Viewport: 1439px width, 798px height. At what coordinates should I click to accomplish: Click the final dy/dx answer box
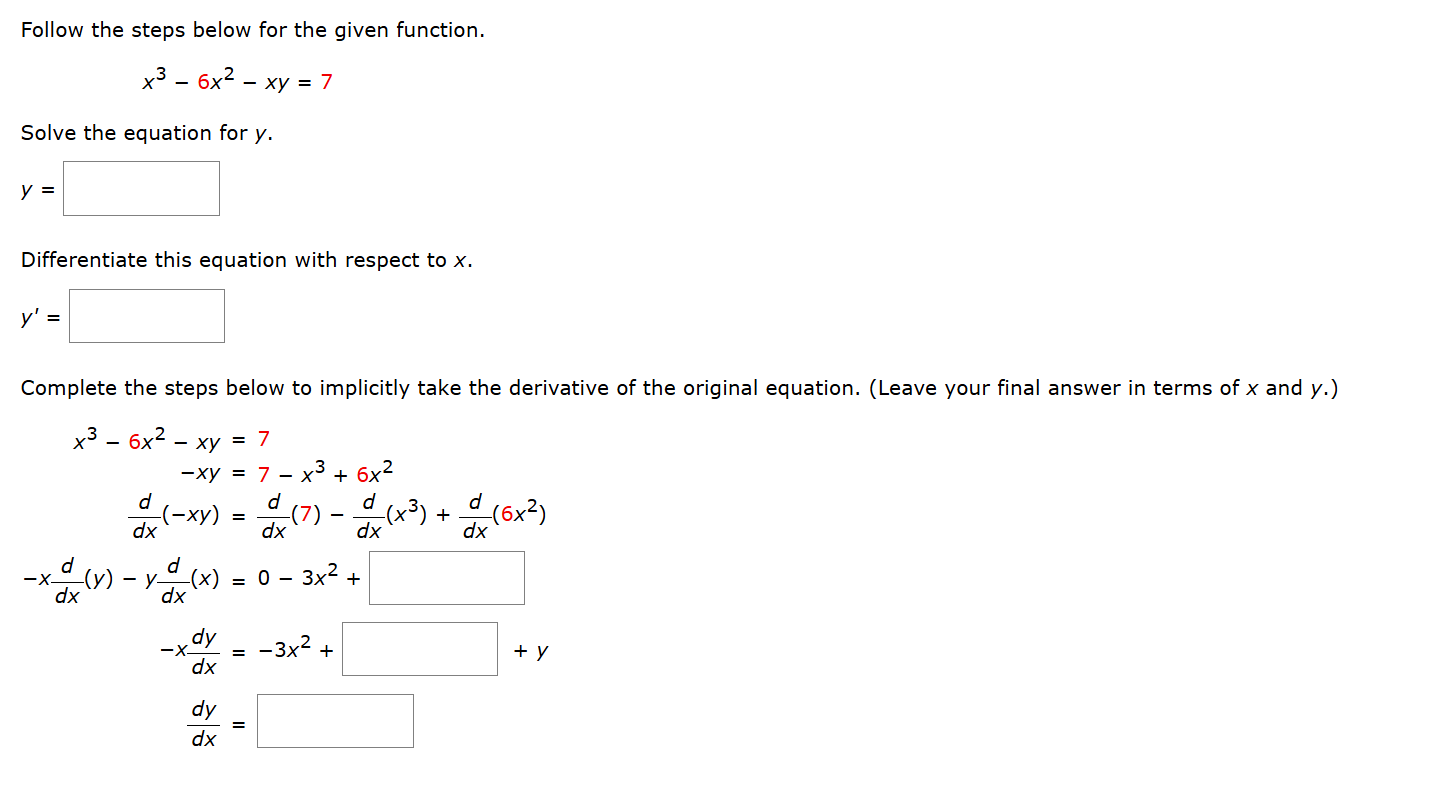(334, 720)
